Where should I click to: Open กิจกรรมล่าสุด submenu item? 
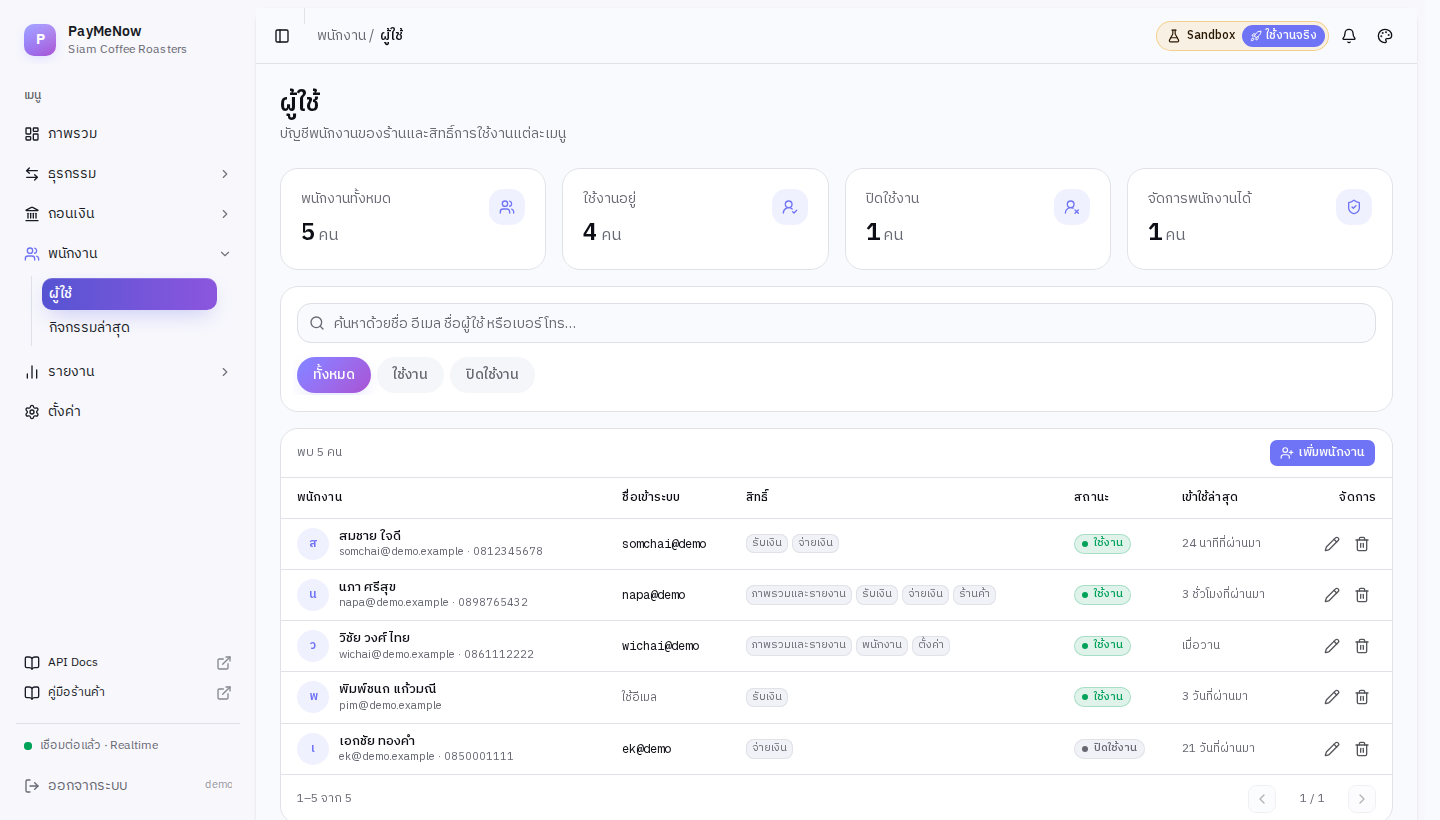coord(129,328)
